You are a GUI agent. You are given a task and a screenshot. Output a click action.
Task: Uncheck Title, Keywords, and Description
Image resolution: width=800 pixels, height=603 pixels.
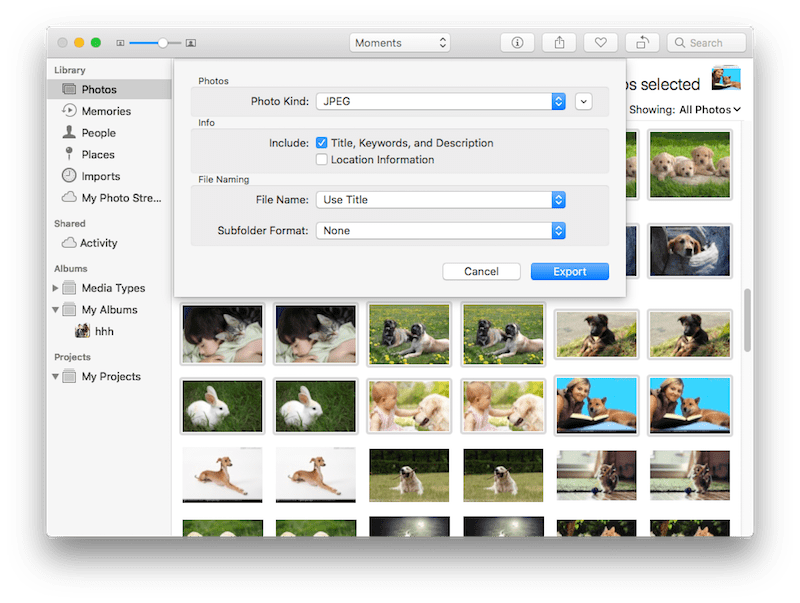[322, 143]
